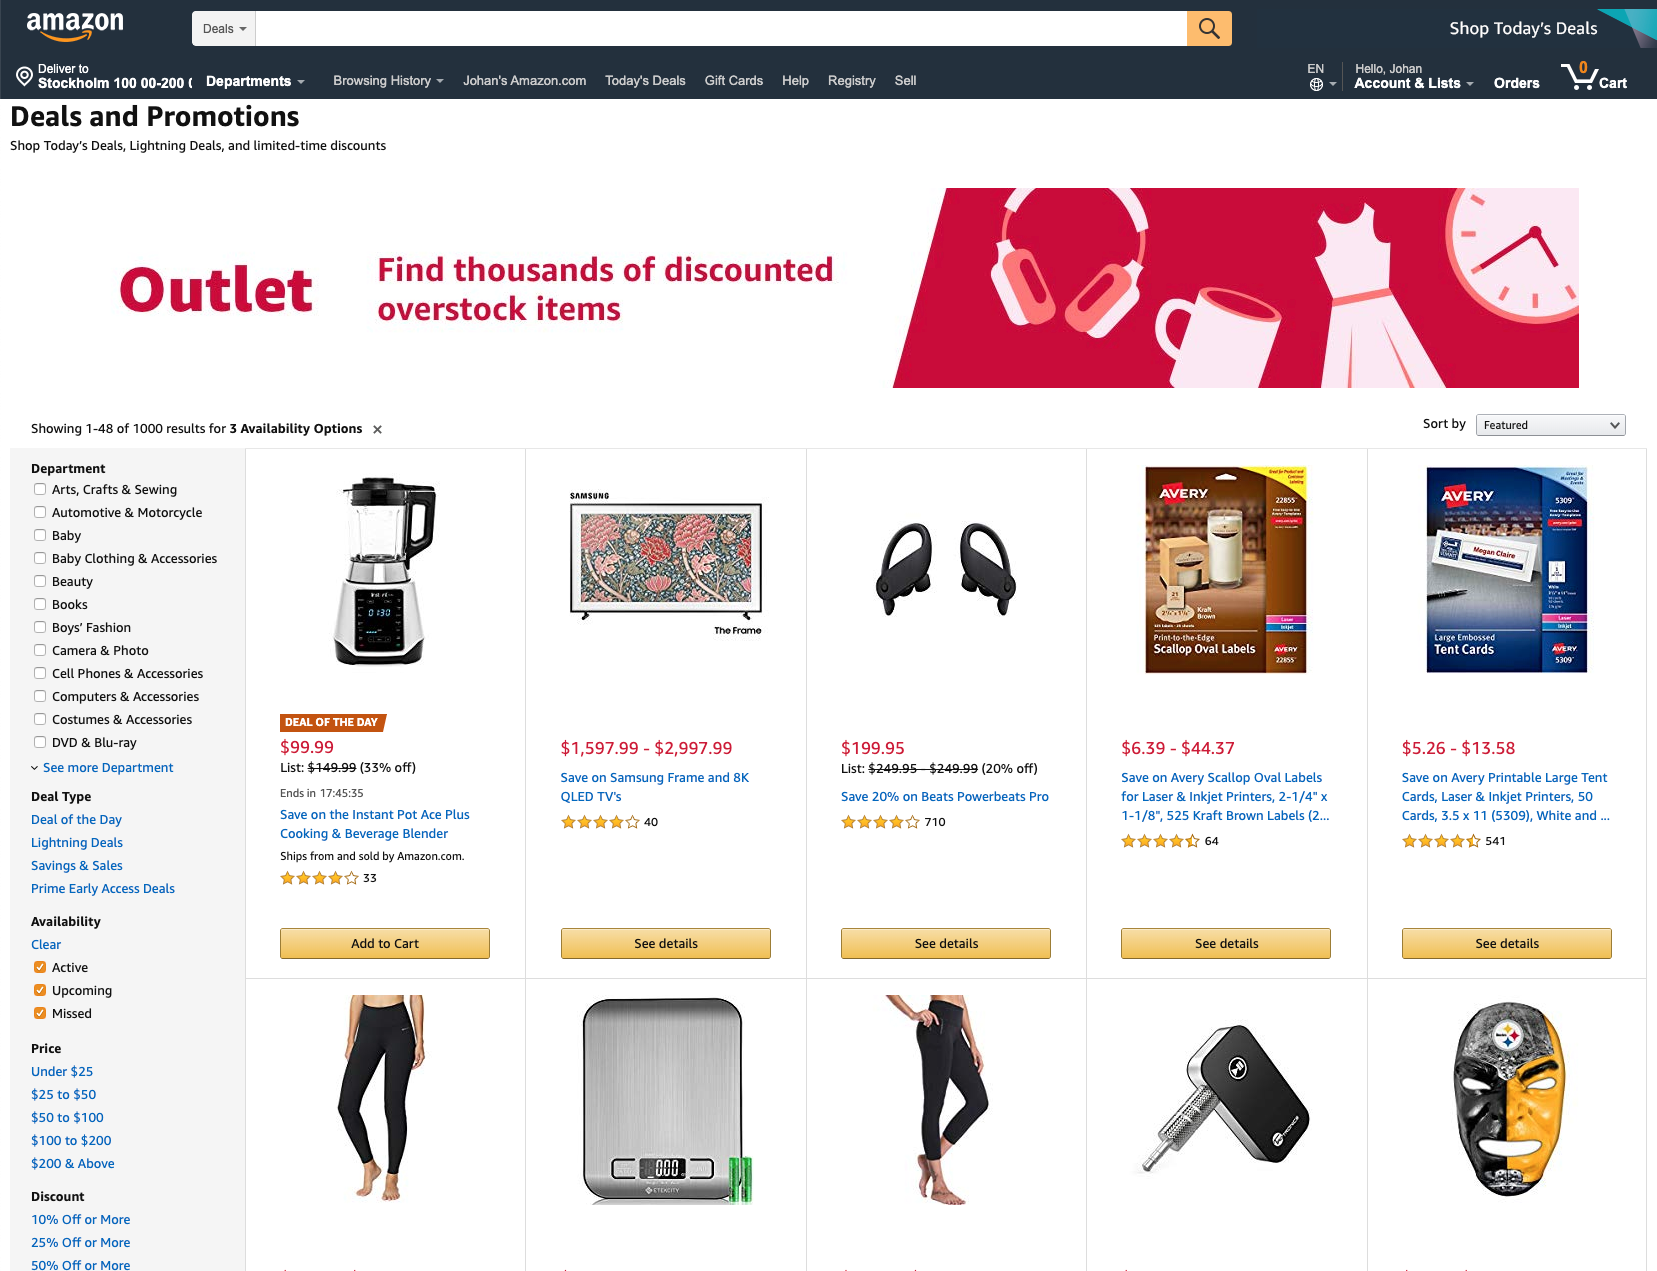Add the Instant Pot blender to cart
Screen dimensions: 1657x1271
385,943
